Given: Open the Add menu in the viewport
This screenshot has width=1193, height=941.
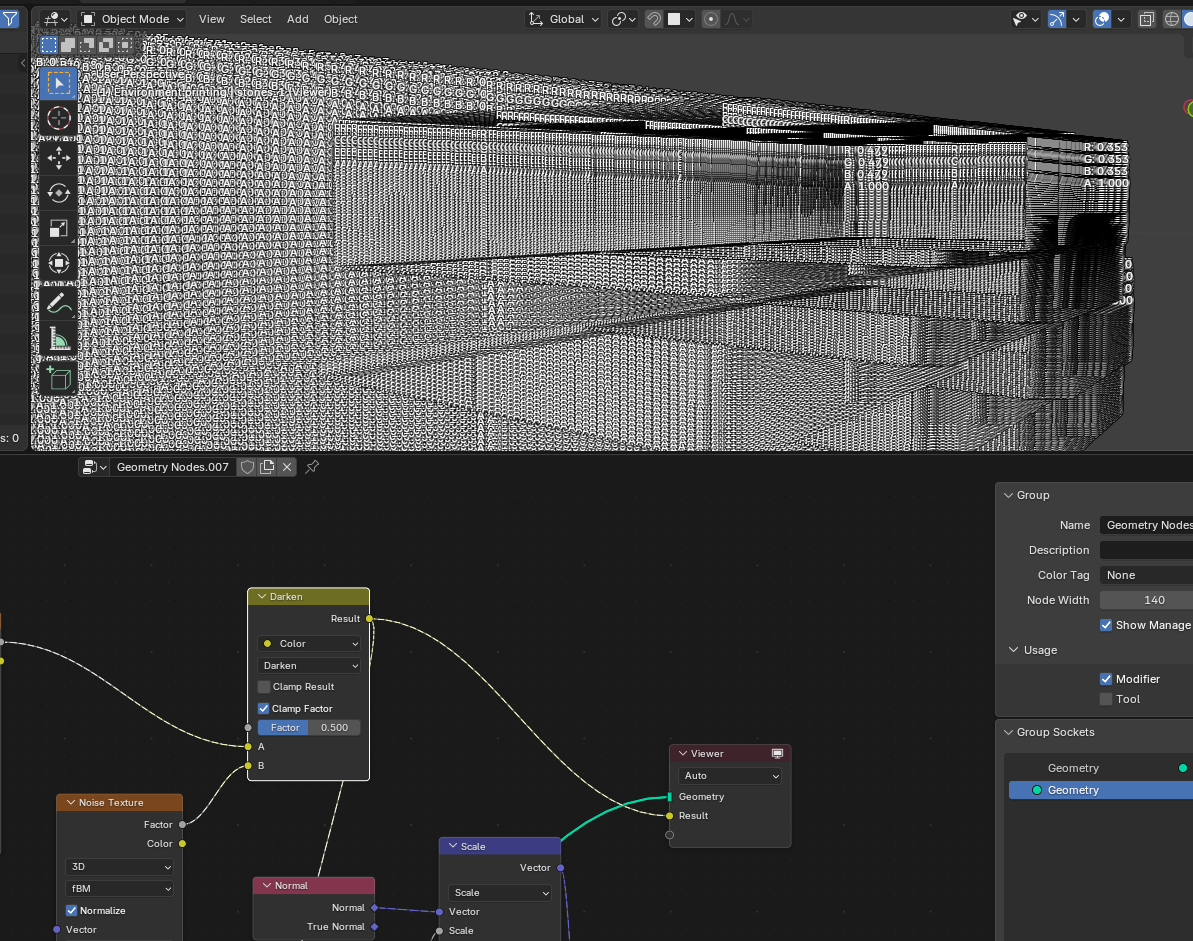Looking at the screenshot, I should pyautogui.click(x=298, y=19).
